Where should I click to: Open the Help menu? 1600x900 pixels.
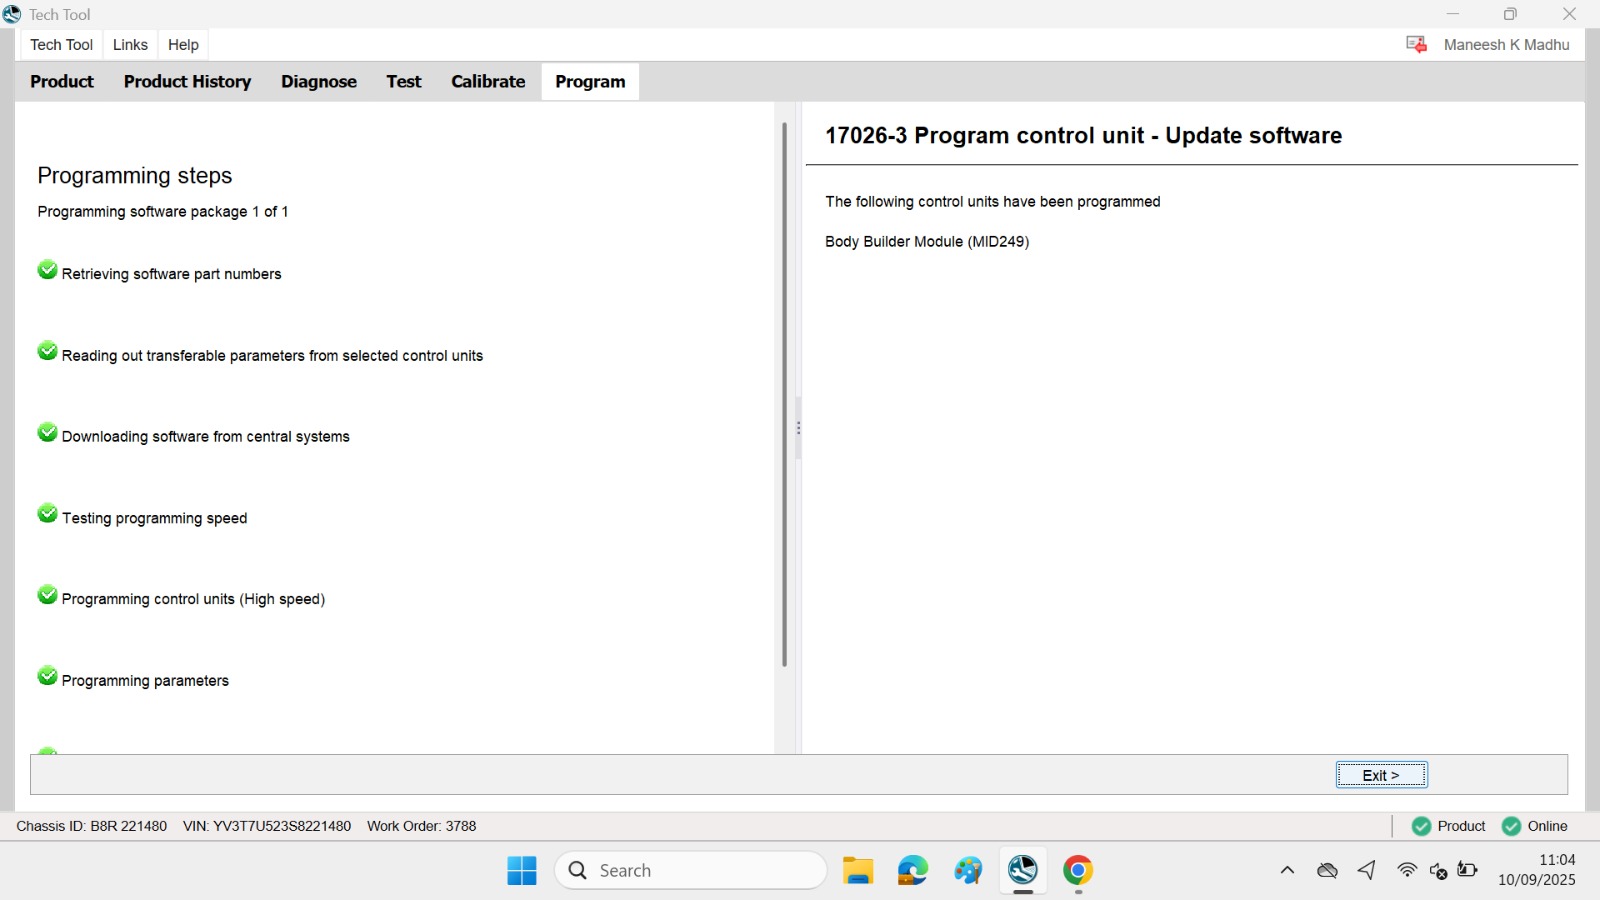(183, 45)
